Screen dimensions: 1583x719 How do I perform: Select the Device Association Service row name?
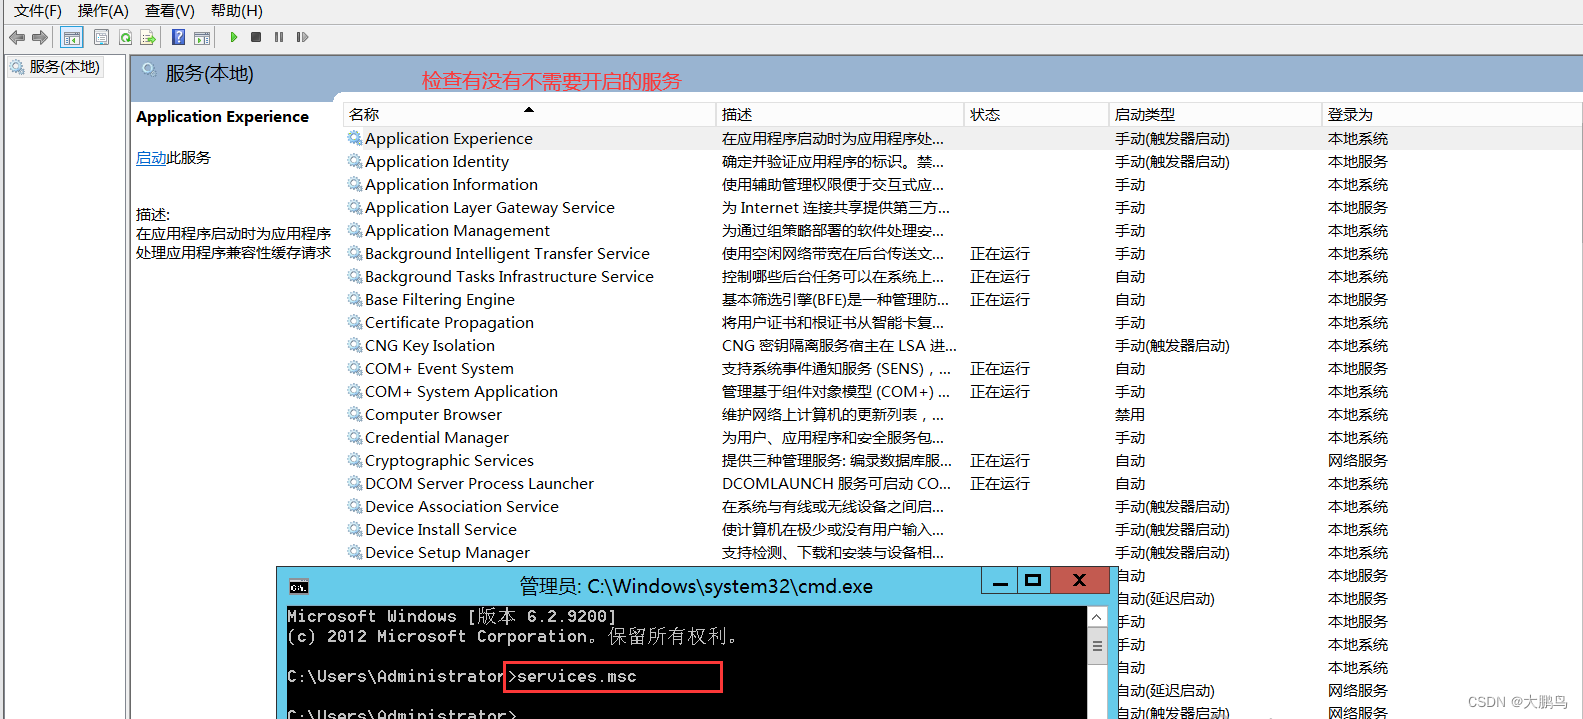(x=462, y=507)
